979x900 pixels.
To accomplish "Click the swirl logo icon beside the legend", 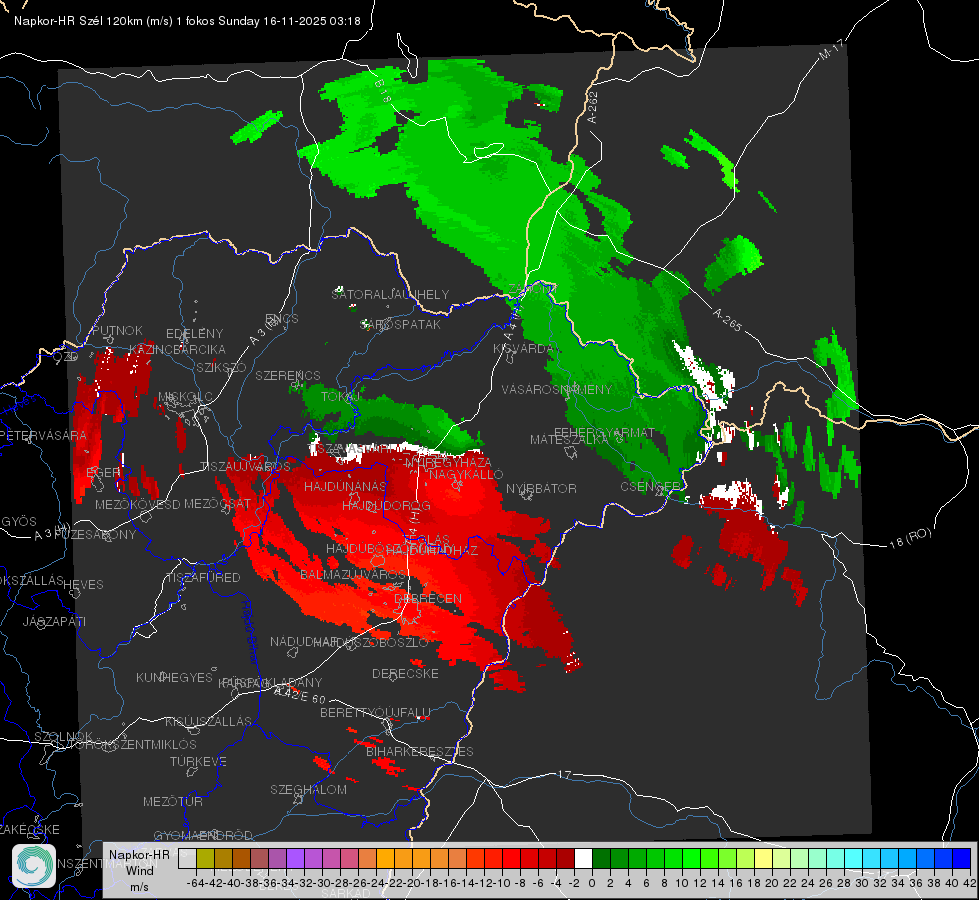I will point(34,866).
